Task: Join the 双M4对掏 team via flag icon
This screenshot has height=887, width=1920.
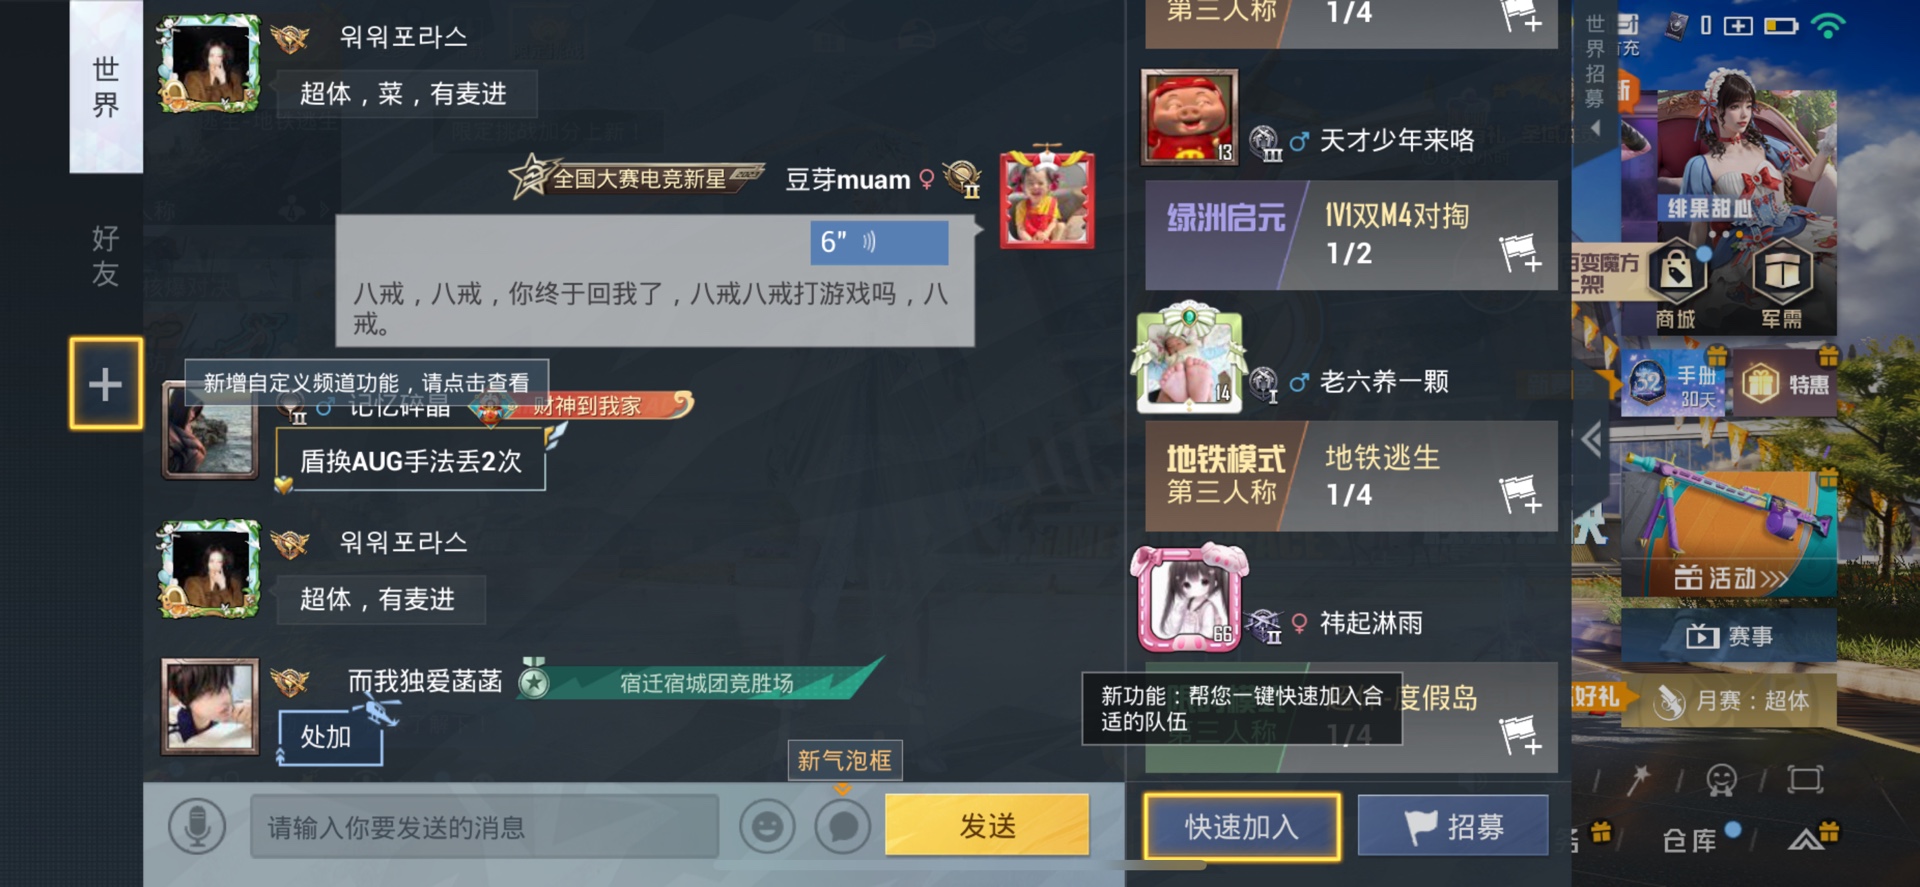Action: coord(1520,253)
